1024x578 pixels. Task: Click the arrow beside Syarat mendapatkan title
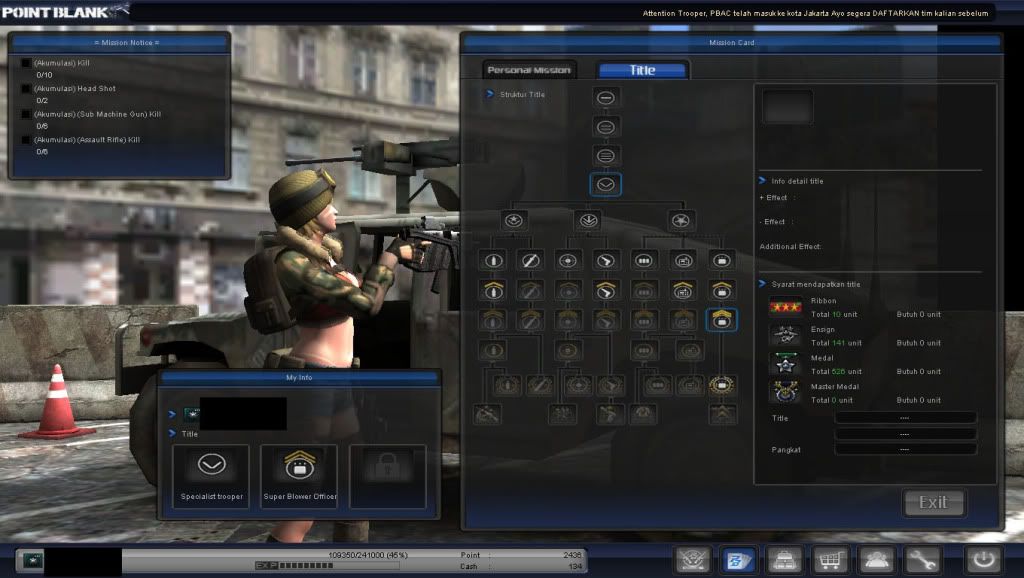[762, 284]
